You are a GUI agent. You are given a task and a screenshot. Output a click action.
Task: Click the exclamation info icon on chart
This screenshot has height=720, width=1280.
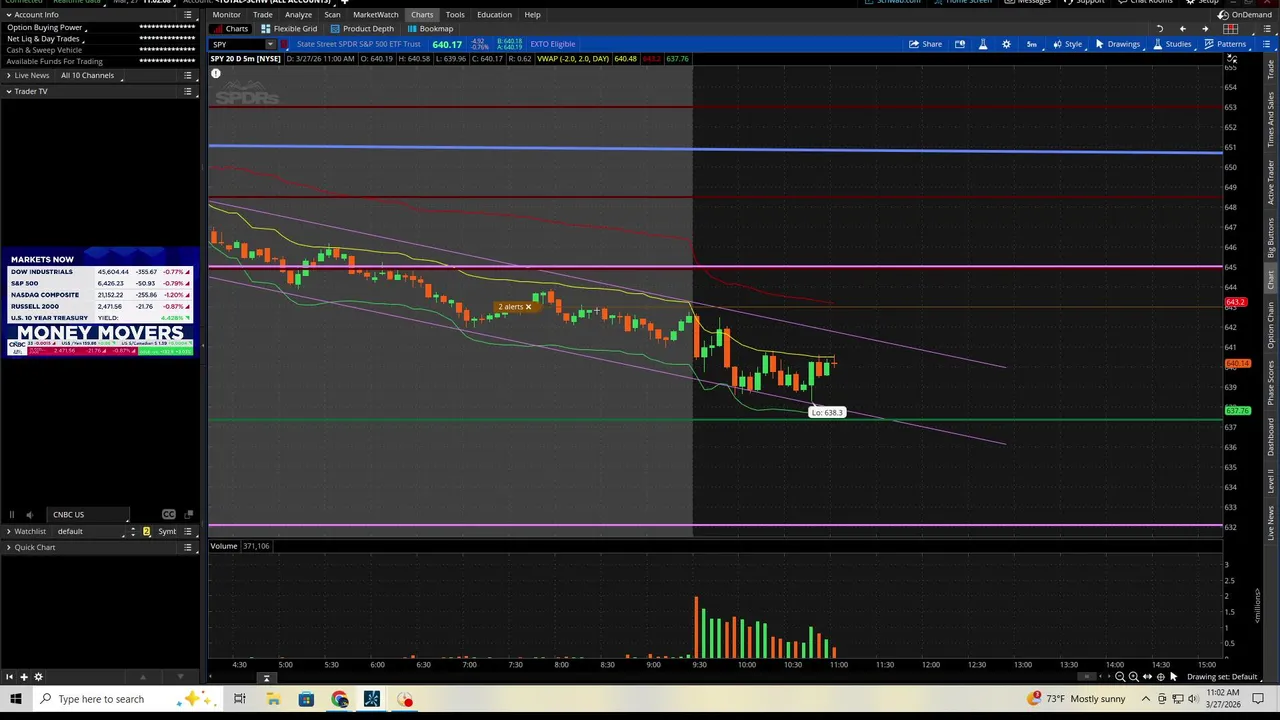[215, 74]
